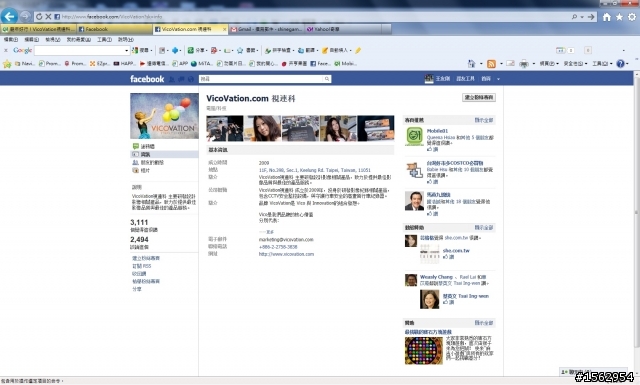The height and width of the screenshot is (385, 640).
Task: Switch to the first VicoVation browser tab
Action: point(38,29)
